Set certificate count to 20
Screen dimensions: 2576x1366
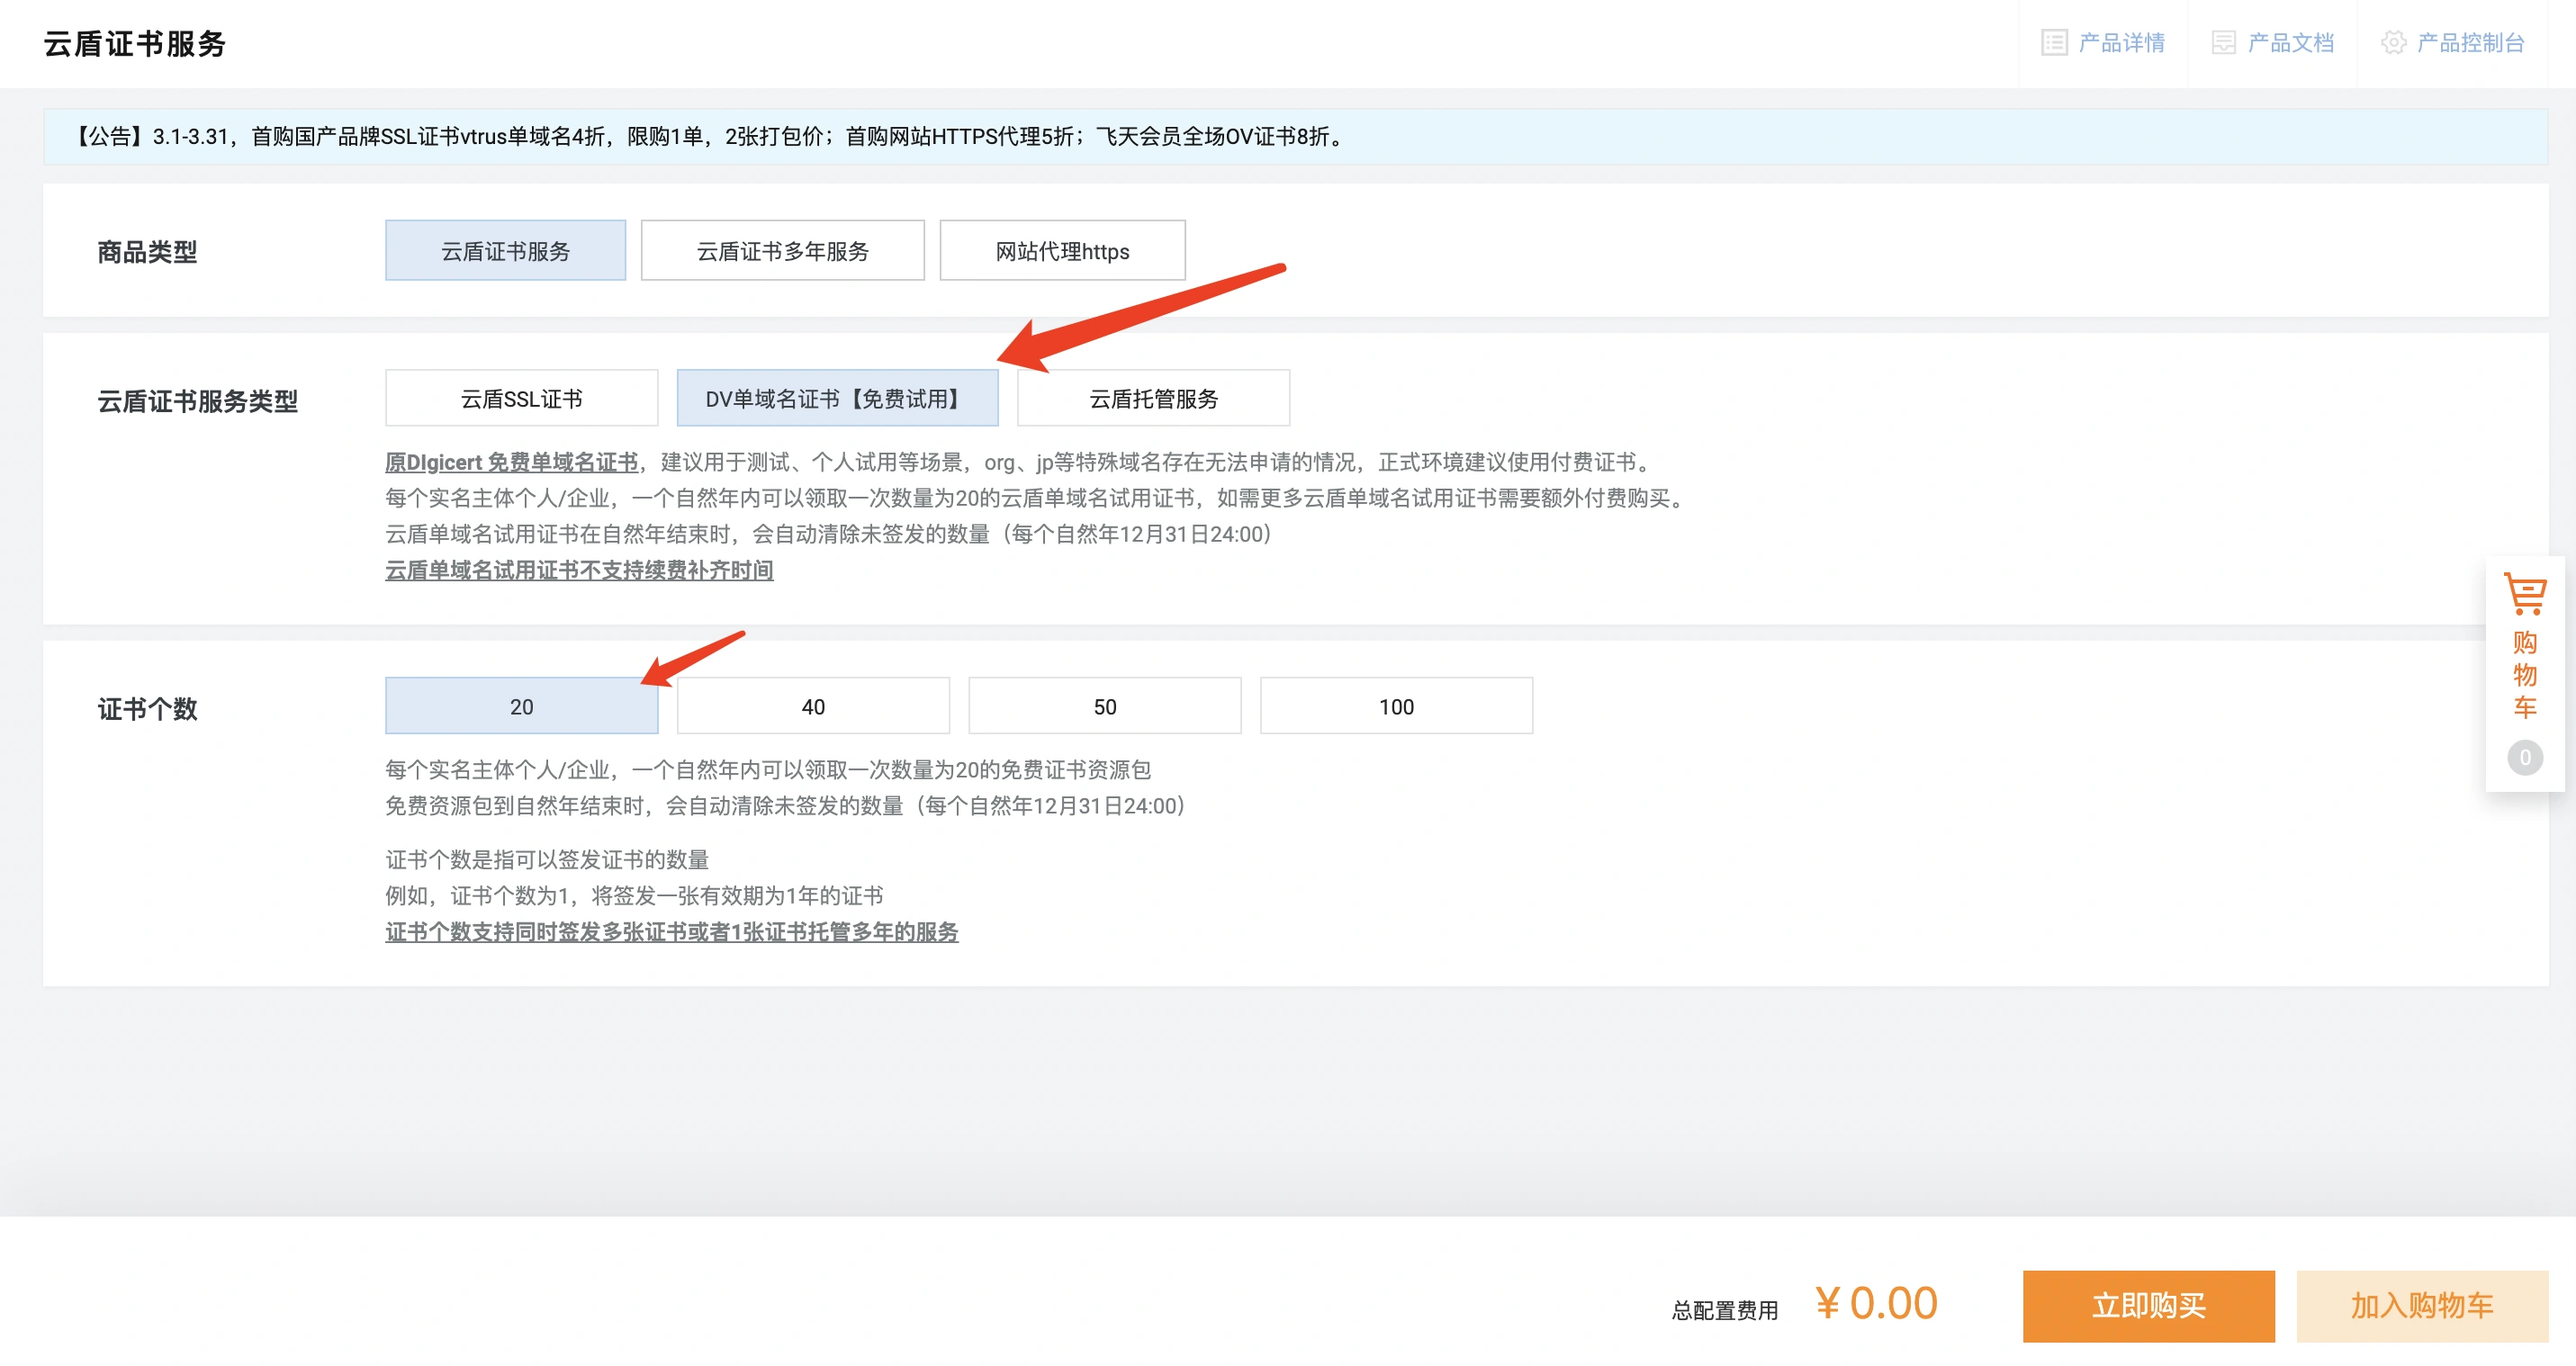(521, 707)
